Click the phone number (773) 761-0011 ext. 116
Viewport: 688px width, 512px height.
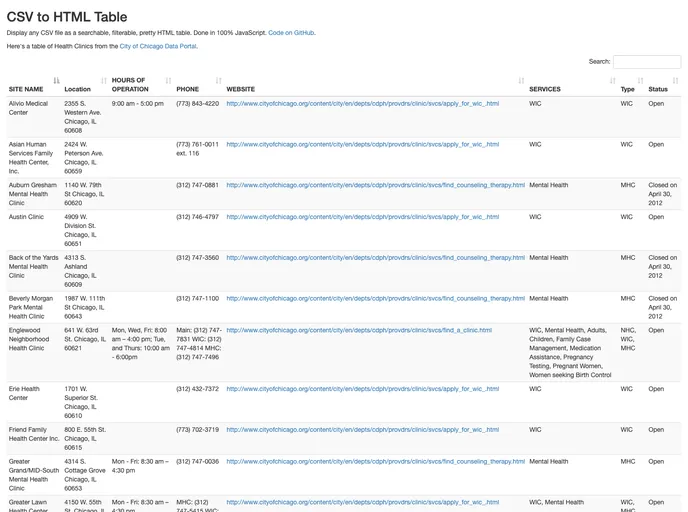click(197, 149)
